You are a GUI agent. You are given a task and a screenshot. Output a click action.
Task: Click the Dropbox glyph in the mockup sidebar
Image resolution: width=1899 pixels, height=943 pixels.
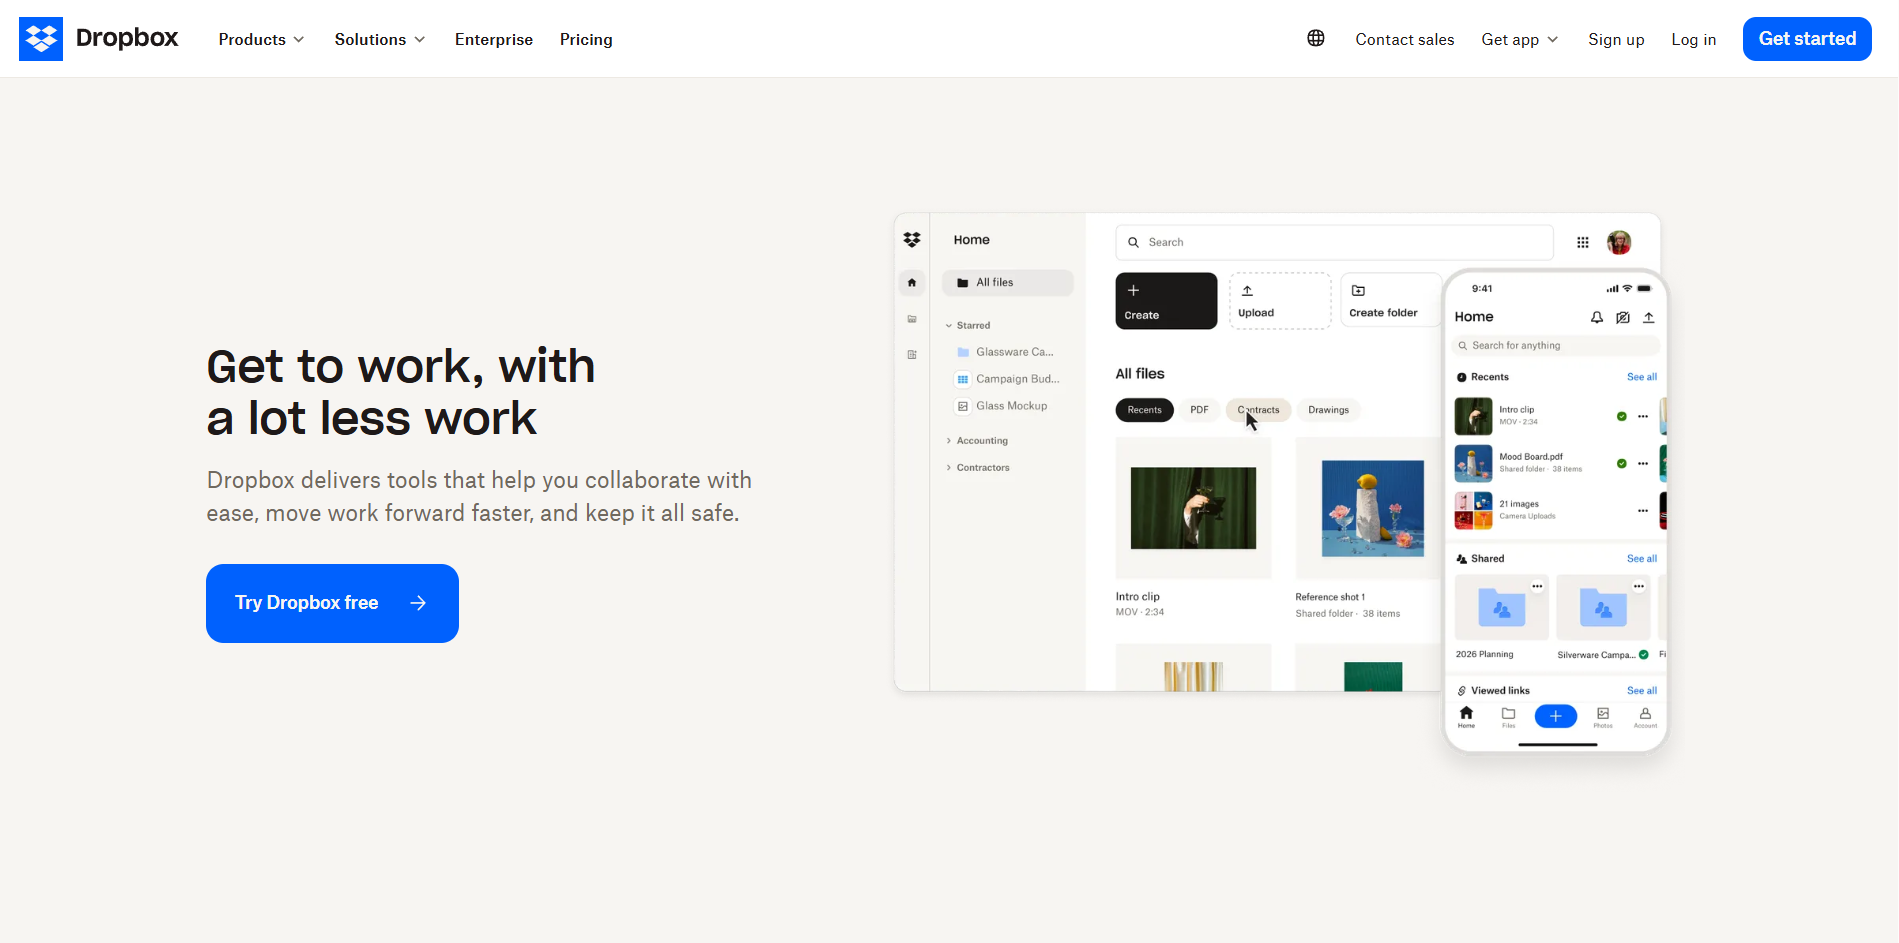pyautogui.click(x=912, y=240)
